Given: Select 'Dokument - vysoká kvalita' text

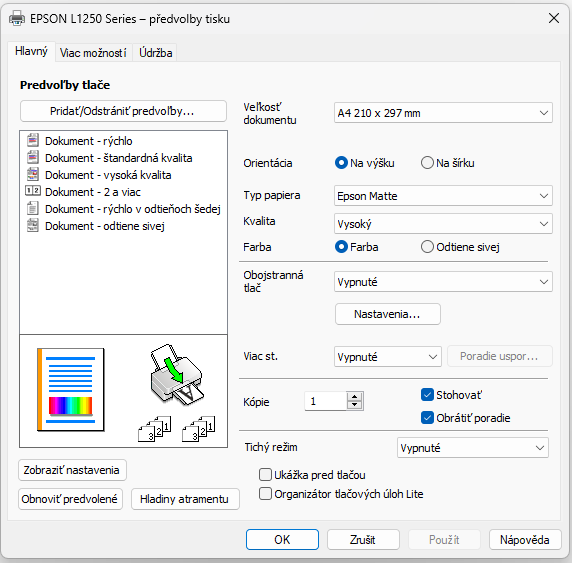Looking at the screenshot, I should [108, 175].
